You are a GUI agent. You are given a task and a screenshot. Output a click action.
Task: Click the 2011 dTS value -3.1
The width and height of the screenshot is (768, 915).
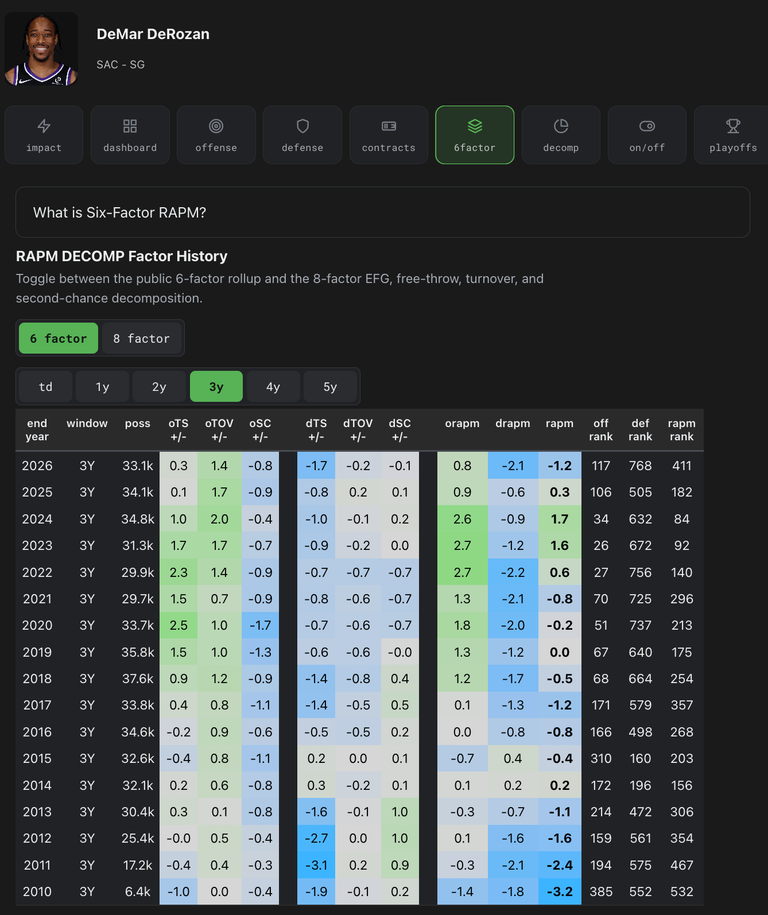316,865
